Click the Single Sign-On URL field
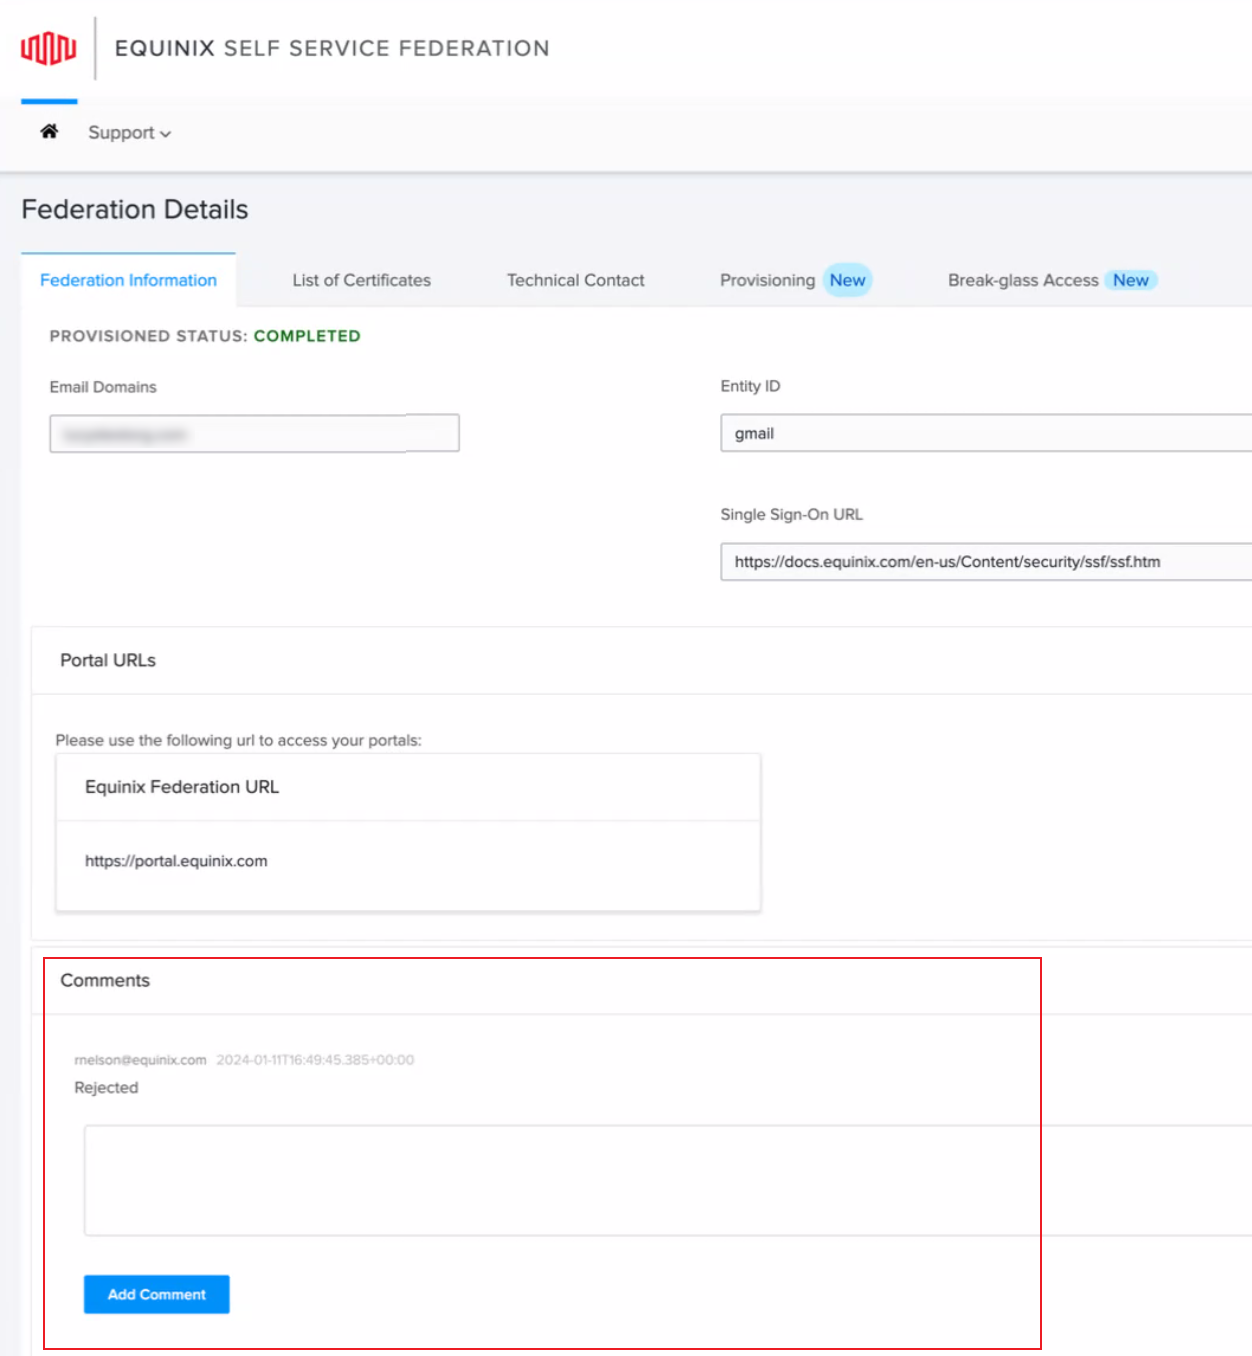This screenshot has width=1252, height=1356. pos(986,561)
